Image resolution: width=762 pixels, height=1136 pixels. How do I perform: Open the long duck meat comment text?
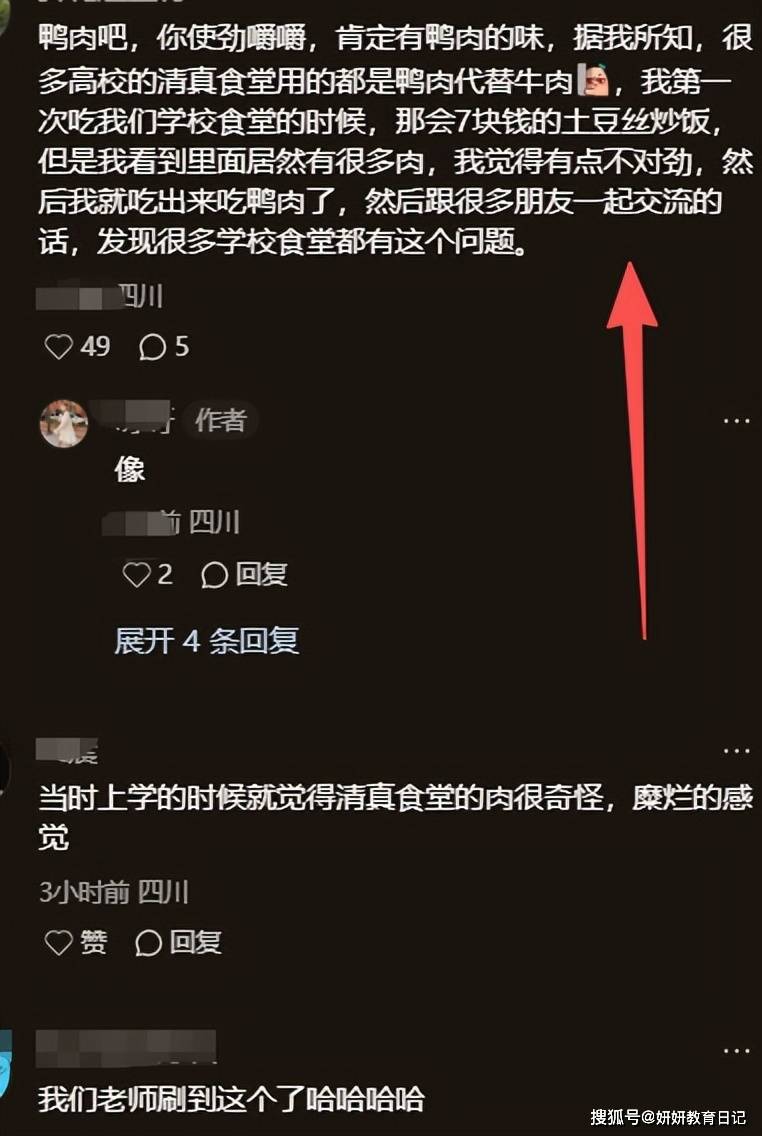395,140
